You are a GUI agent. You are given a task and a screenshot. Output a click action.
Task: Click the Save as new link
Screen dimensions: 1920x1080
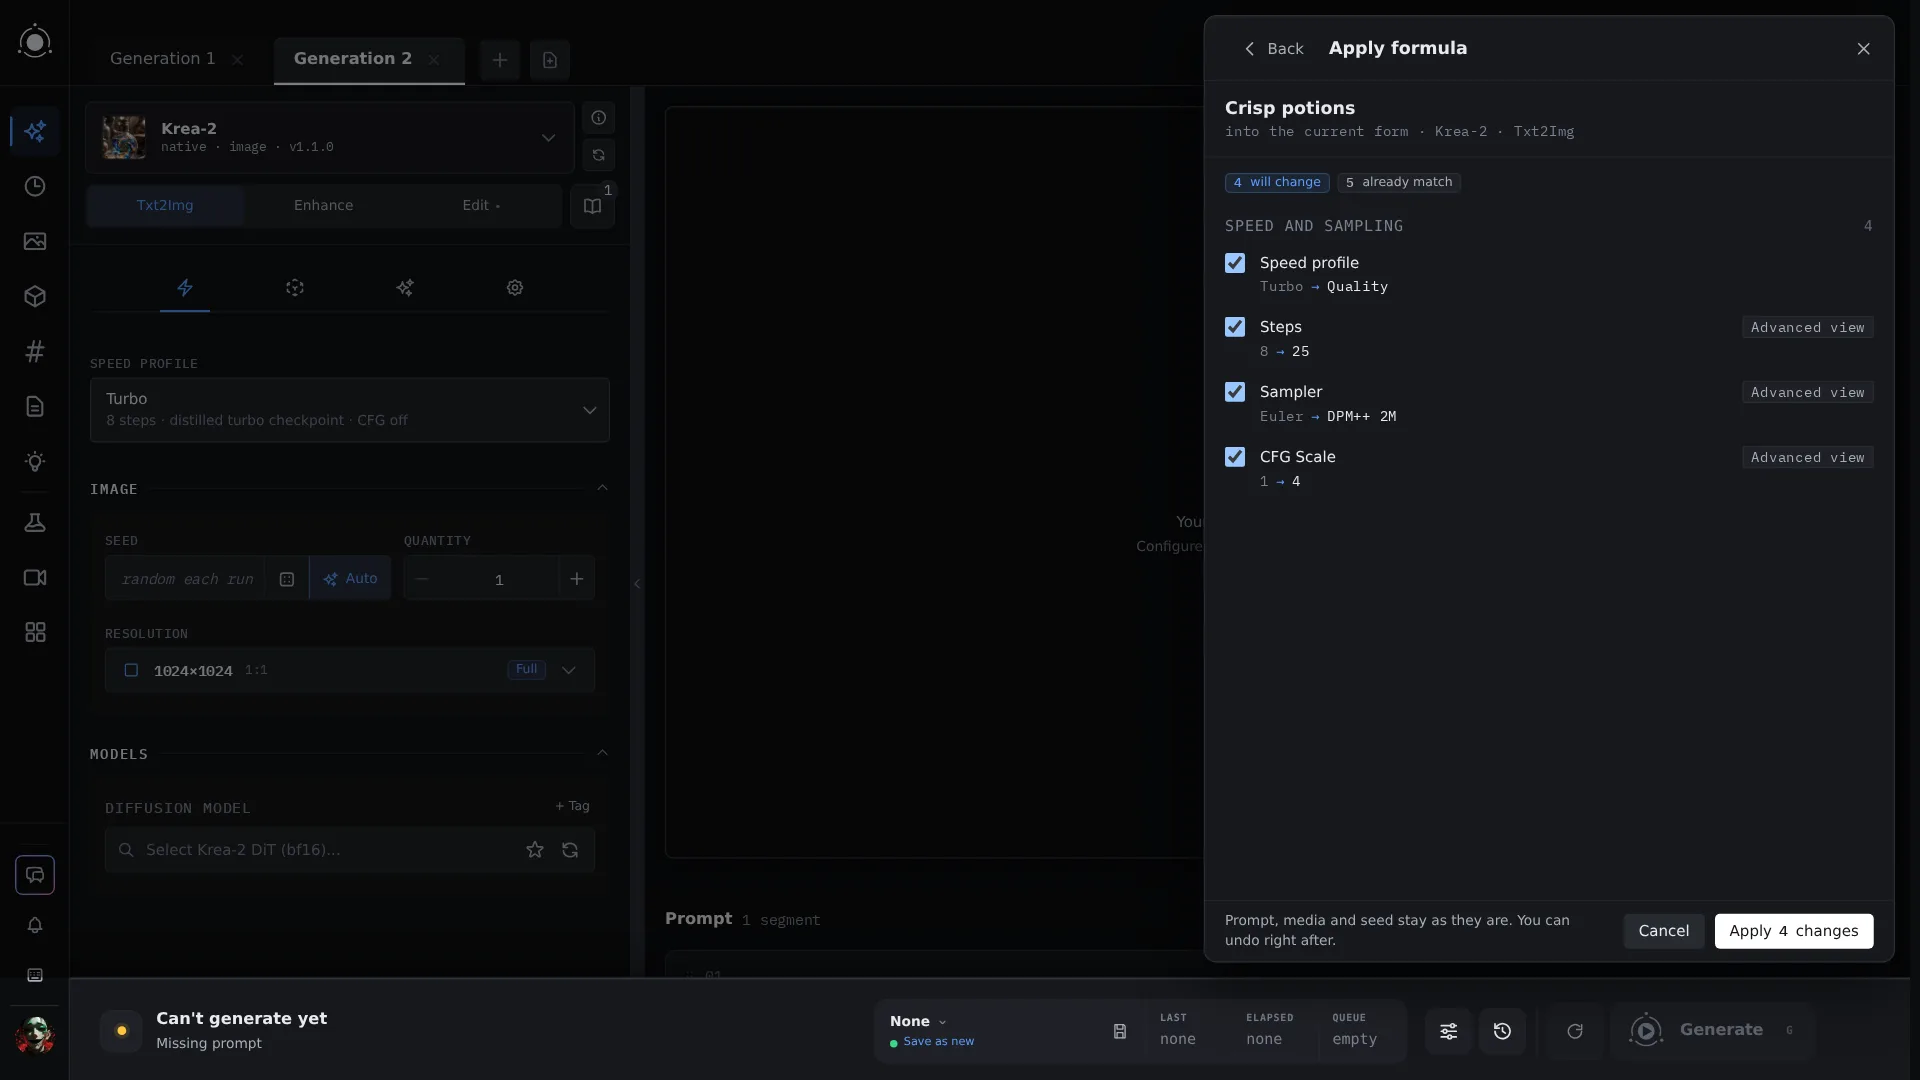[x=938, y=1042]
